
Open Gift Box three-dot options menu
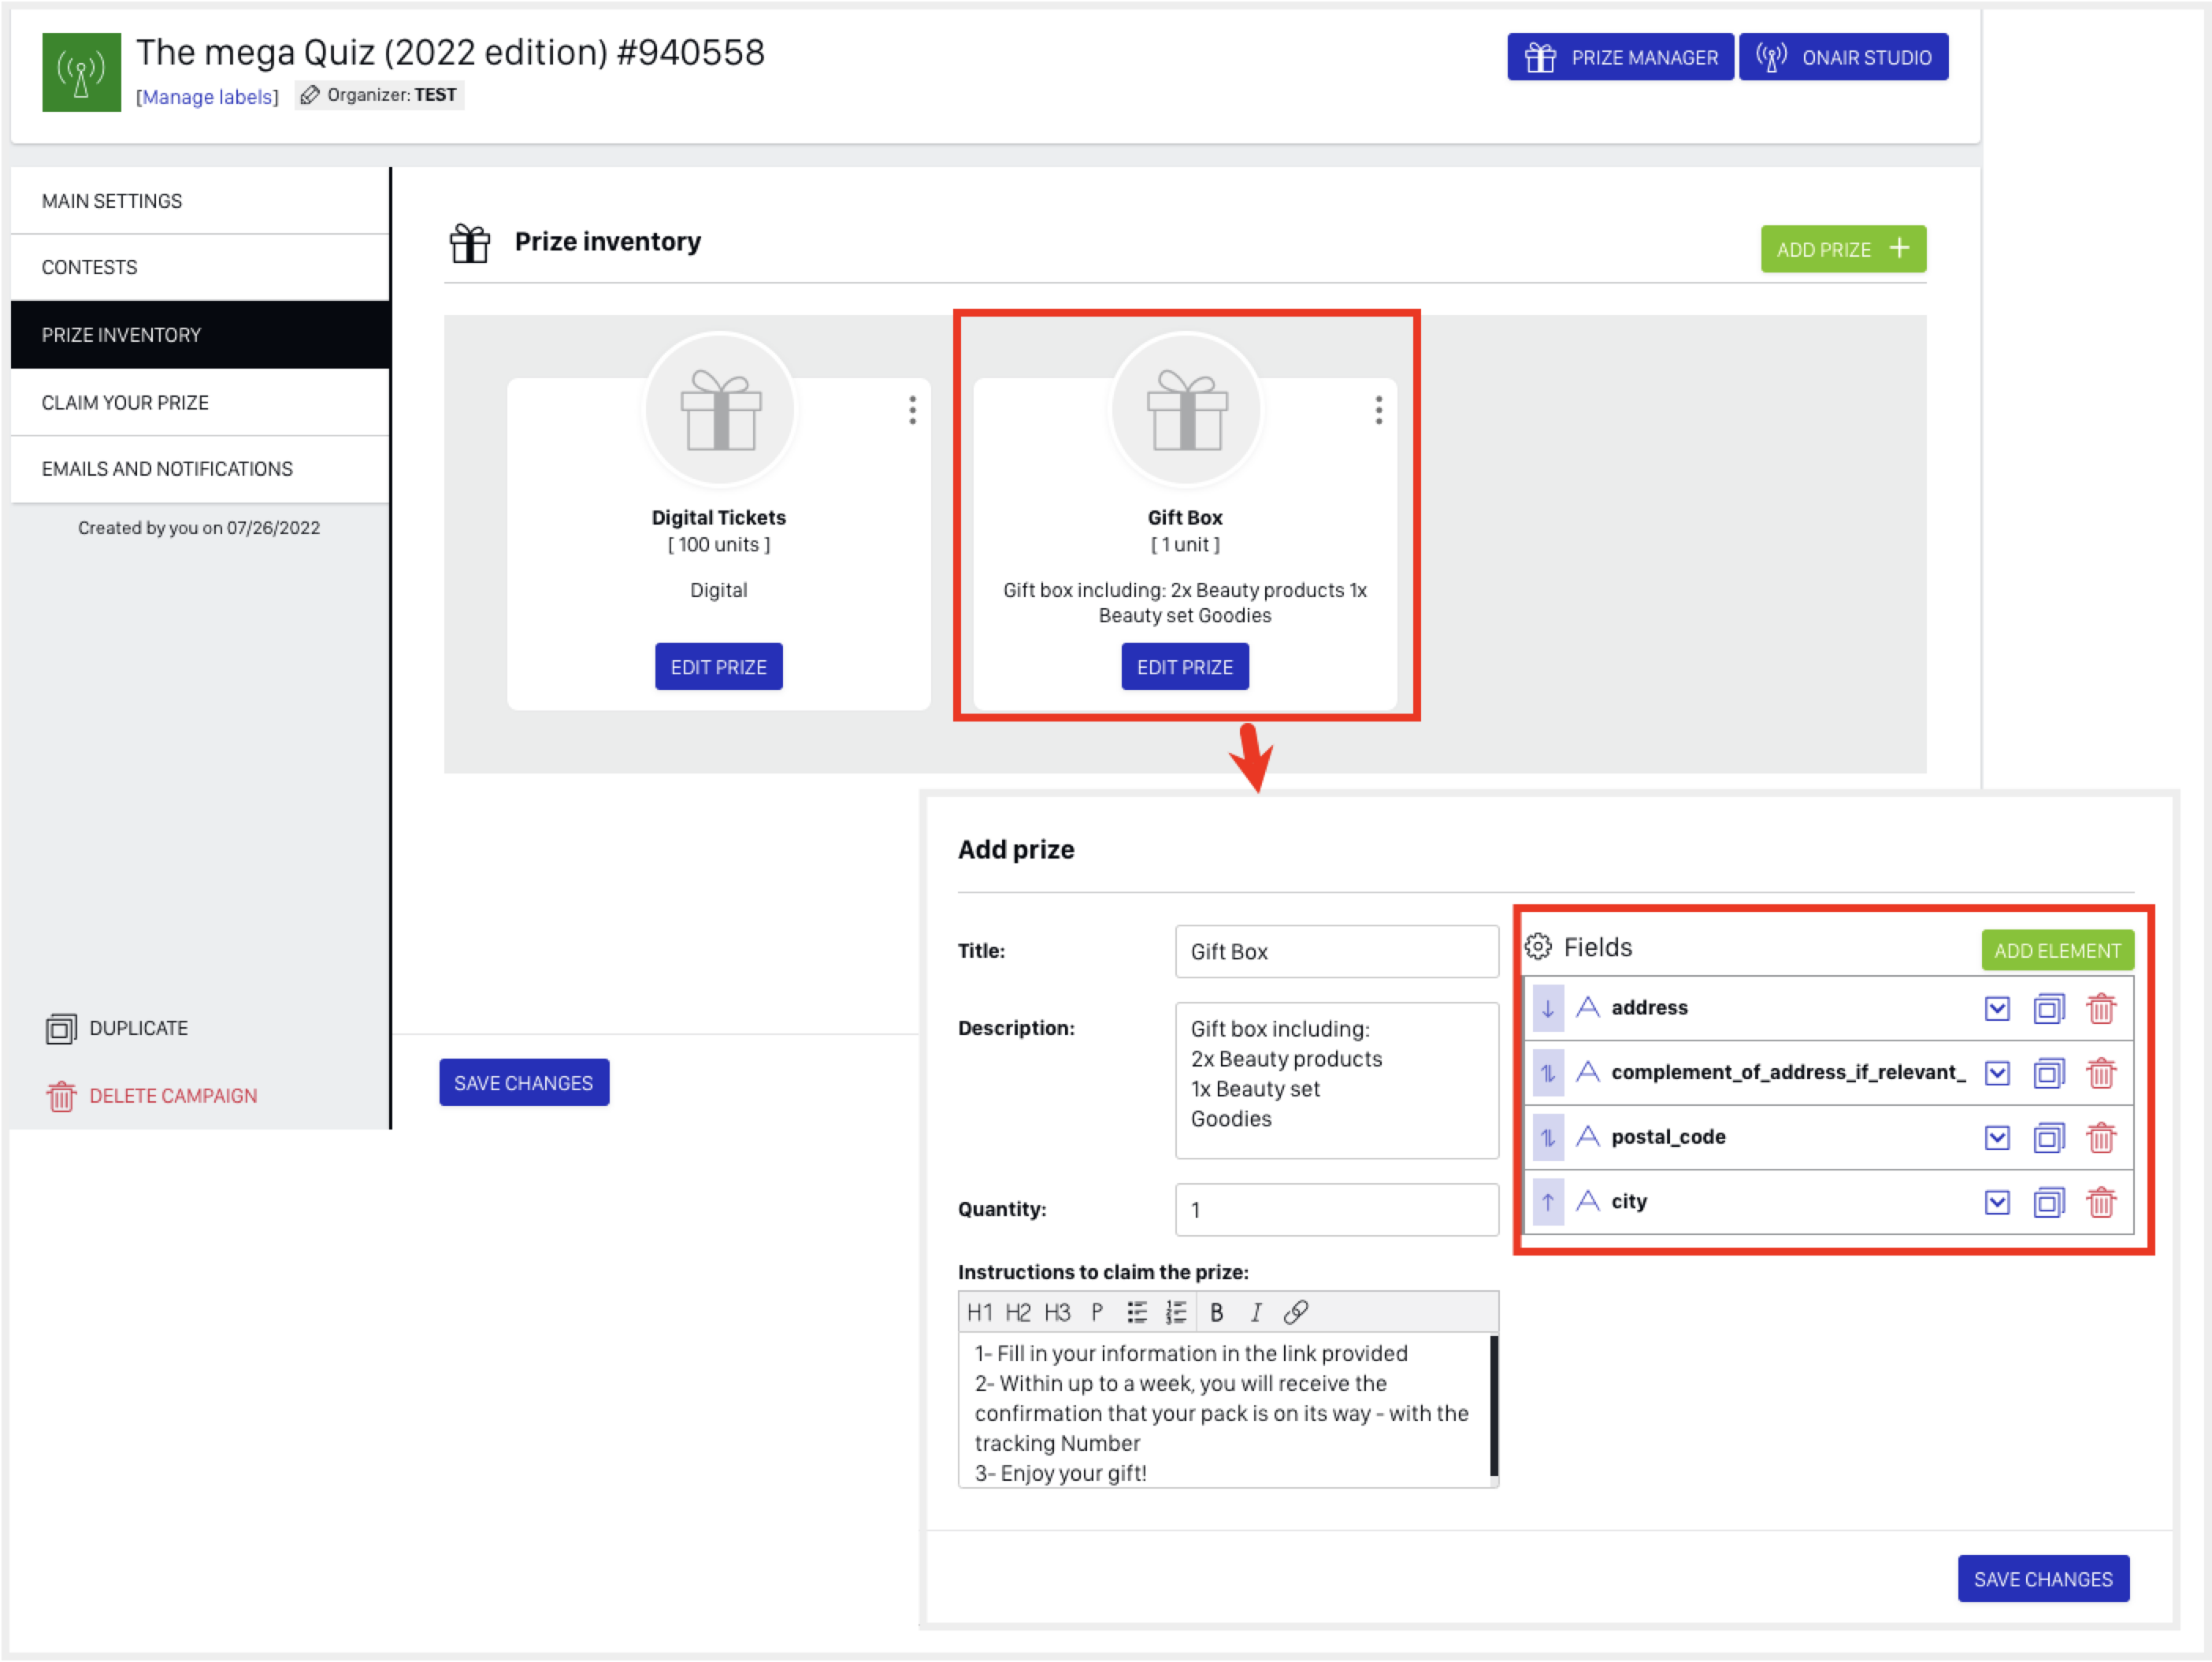pyautogui.click(x=1378, y=409)
